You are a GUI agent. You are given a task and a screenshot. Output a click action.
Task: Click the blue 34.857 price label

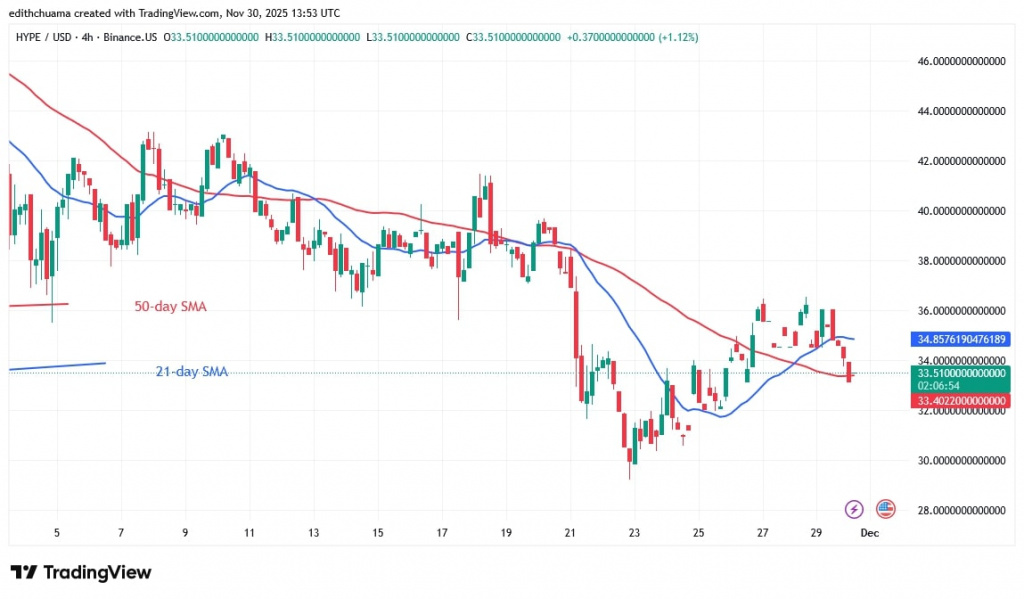[x=960, y=339]
